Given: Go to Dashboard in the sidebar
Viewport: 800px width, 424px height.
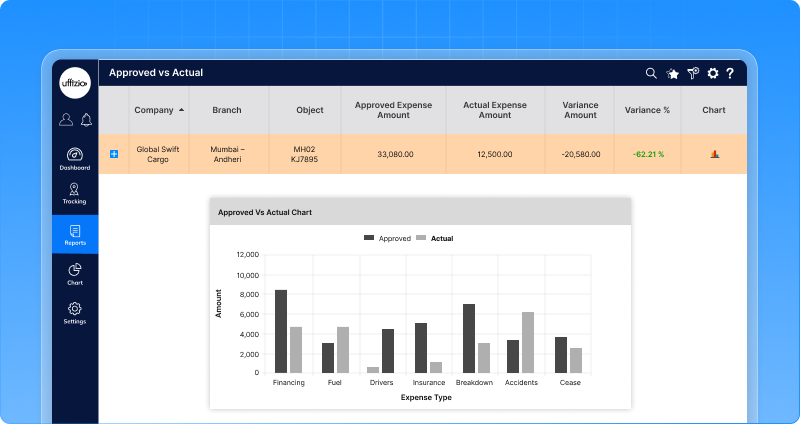Looking at the screenshot, I should [x=75, y=159].
